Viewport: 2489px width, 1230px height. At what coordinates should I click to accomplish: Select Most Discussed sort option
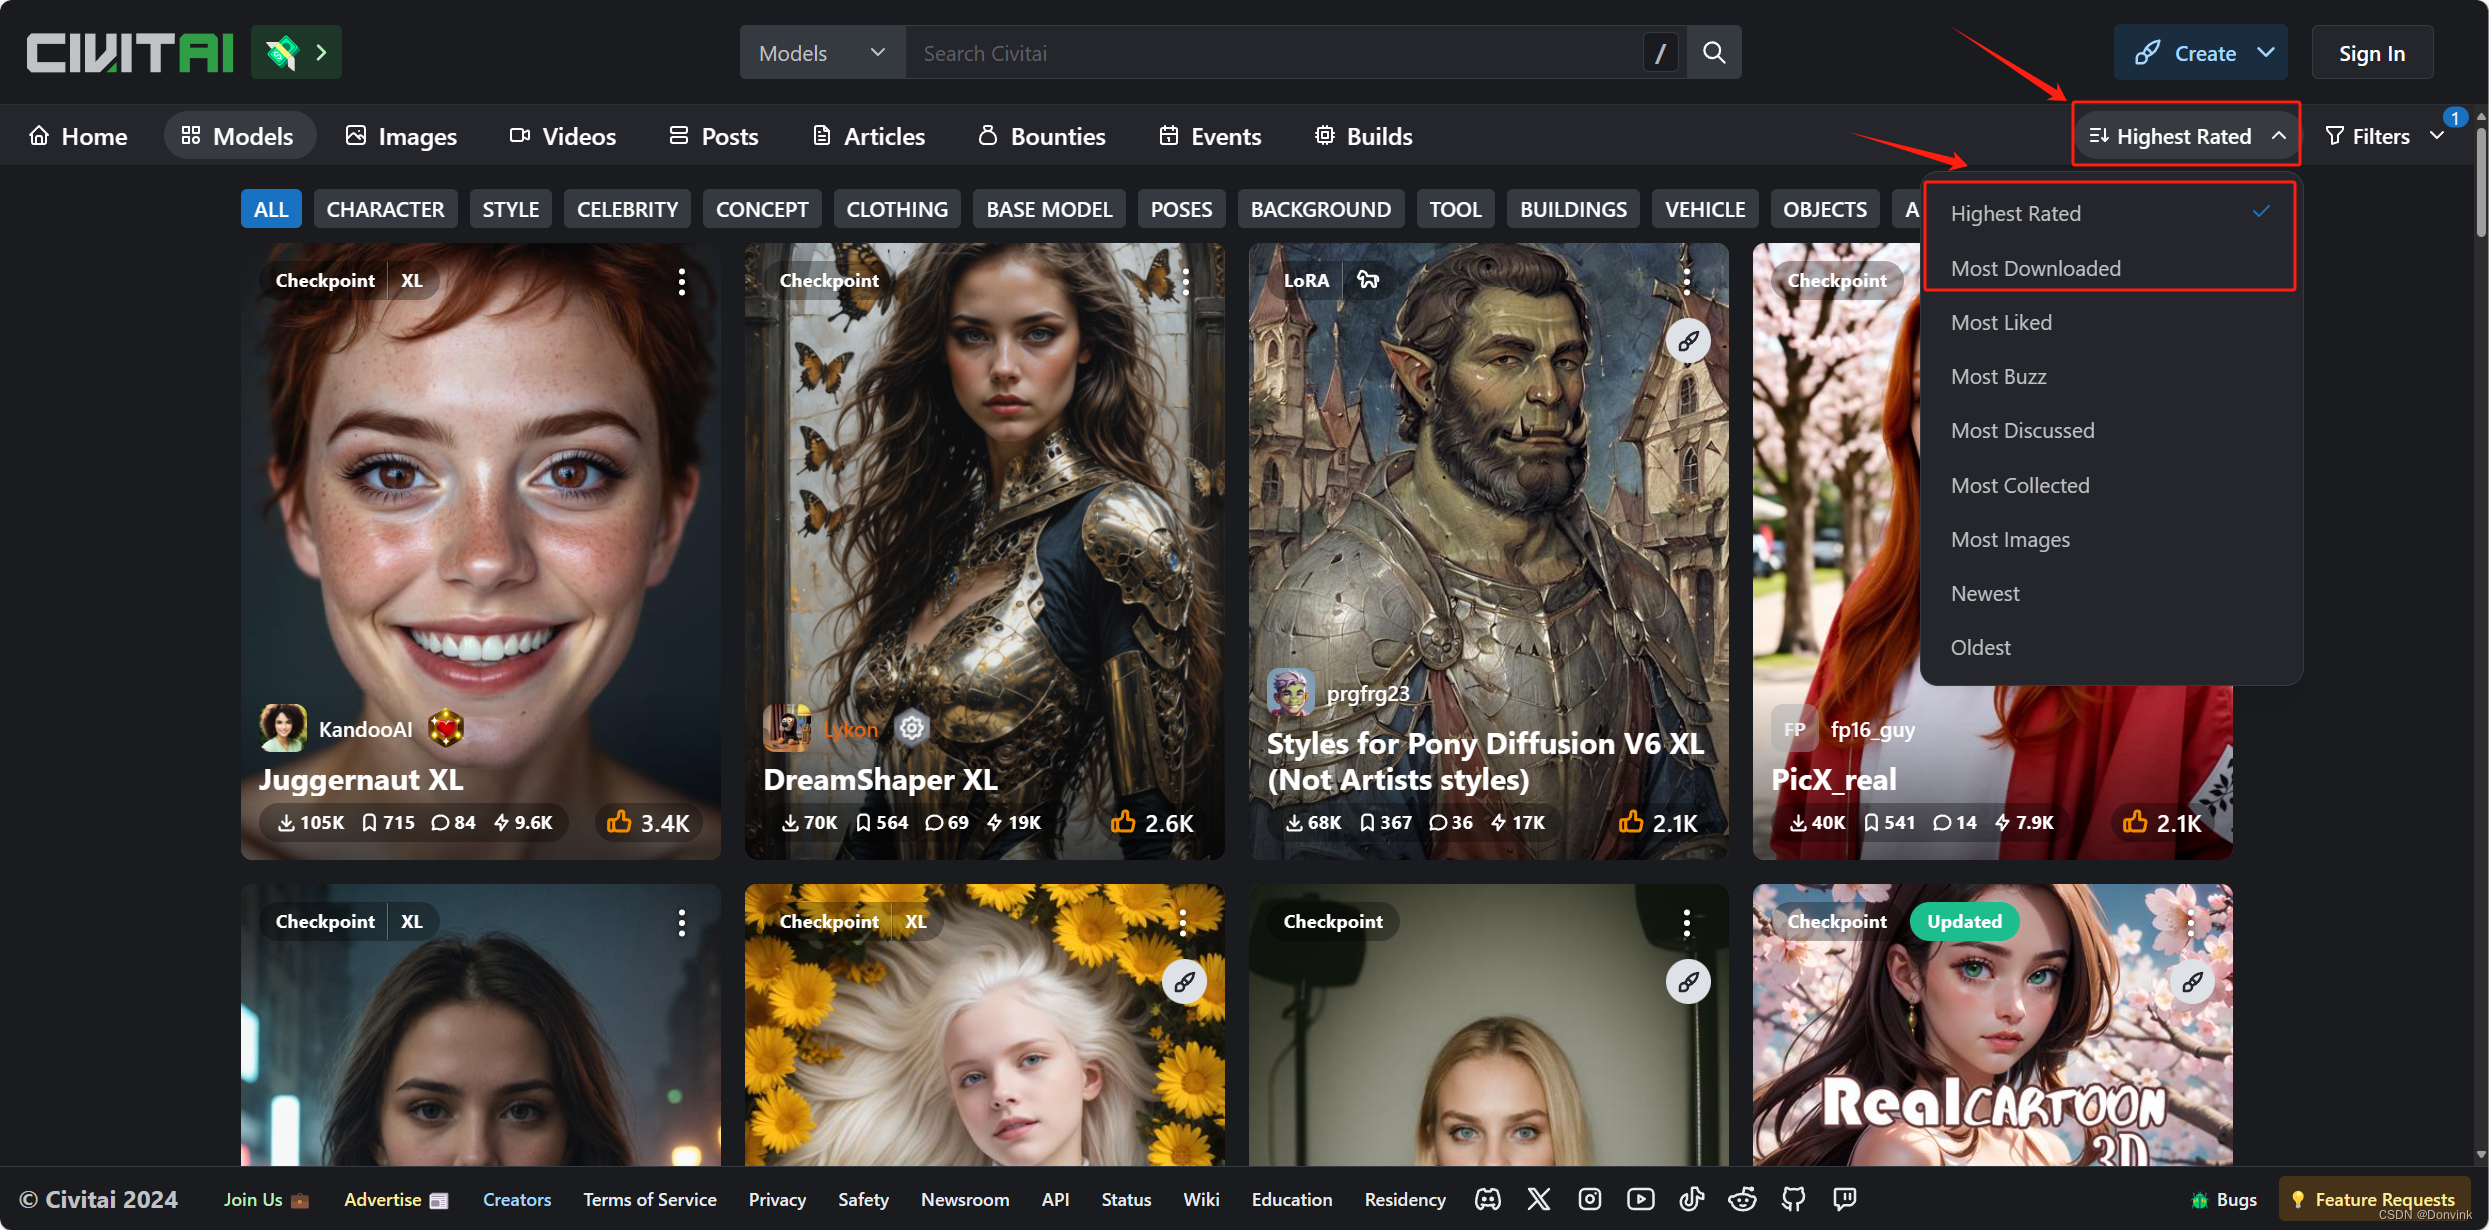pos(2111,430)
